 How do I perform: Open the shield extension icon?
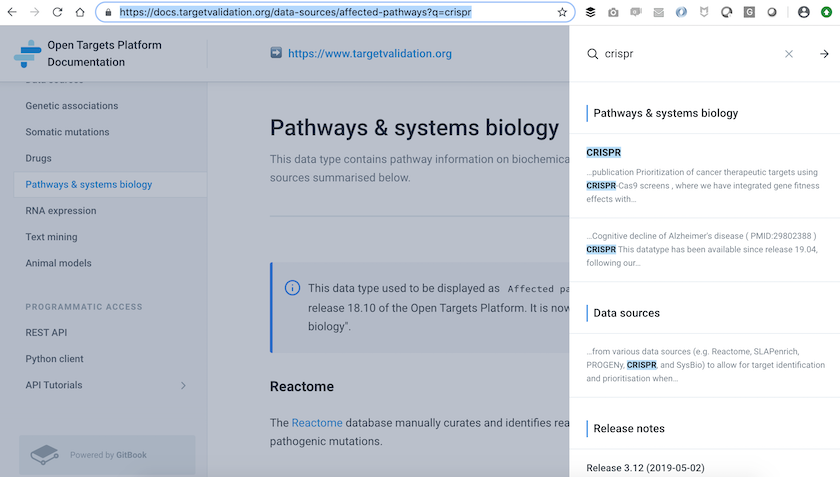pyautogui.click(x=704, y=12)
